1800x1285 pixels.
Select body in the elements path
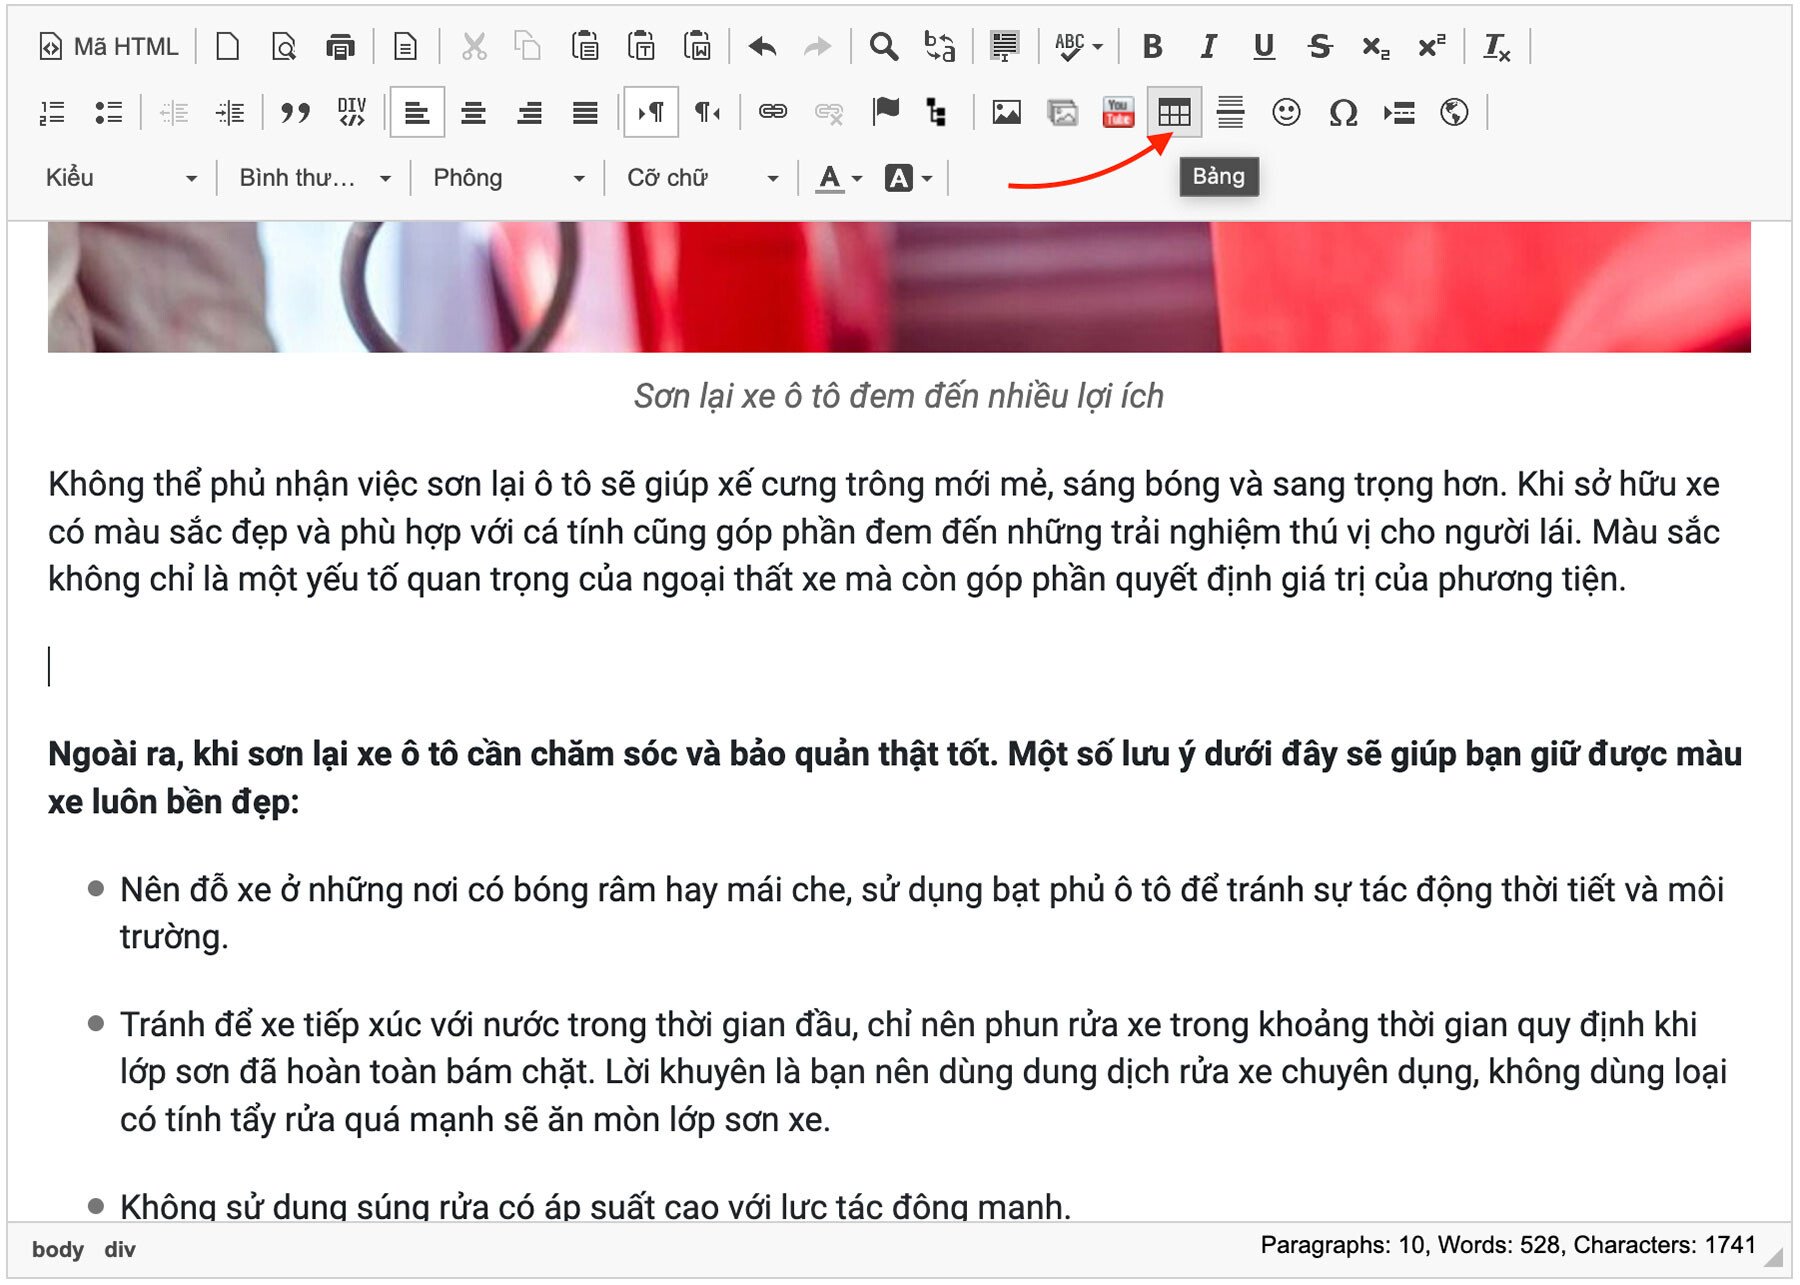(x=57, y=1250)
